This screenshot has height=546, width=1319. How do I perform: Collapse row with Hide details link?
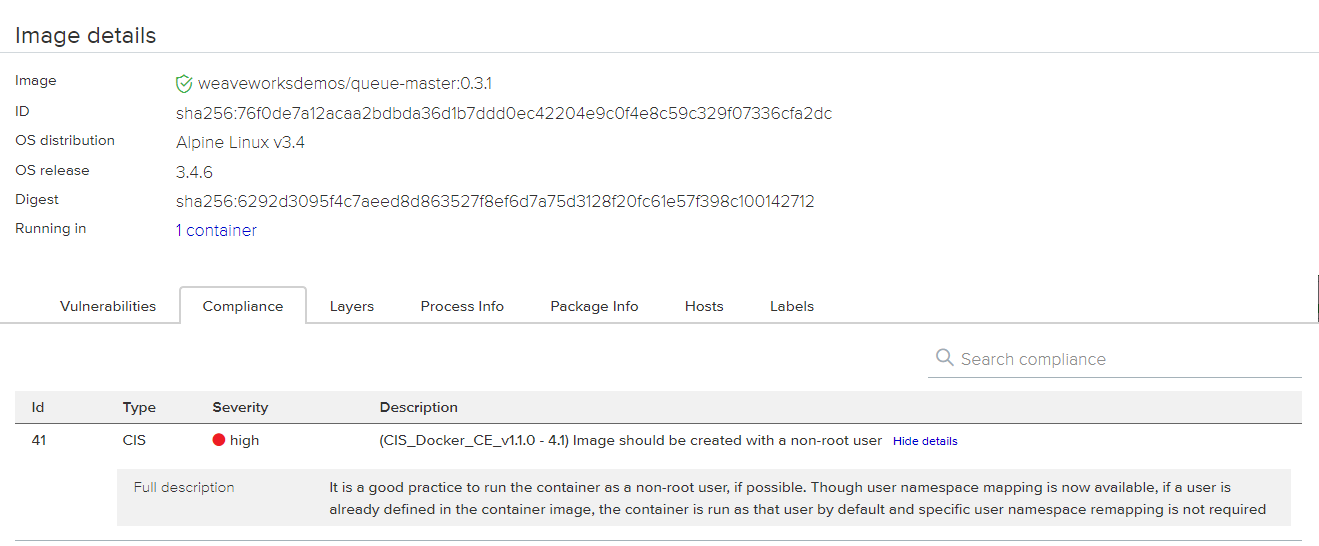pos(925,441)
